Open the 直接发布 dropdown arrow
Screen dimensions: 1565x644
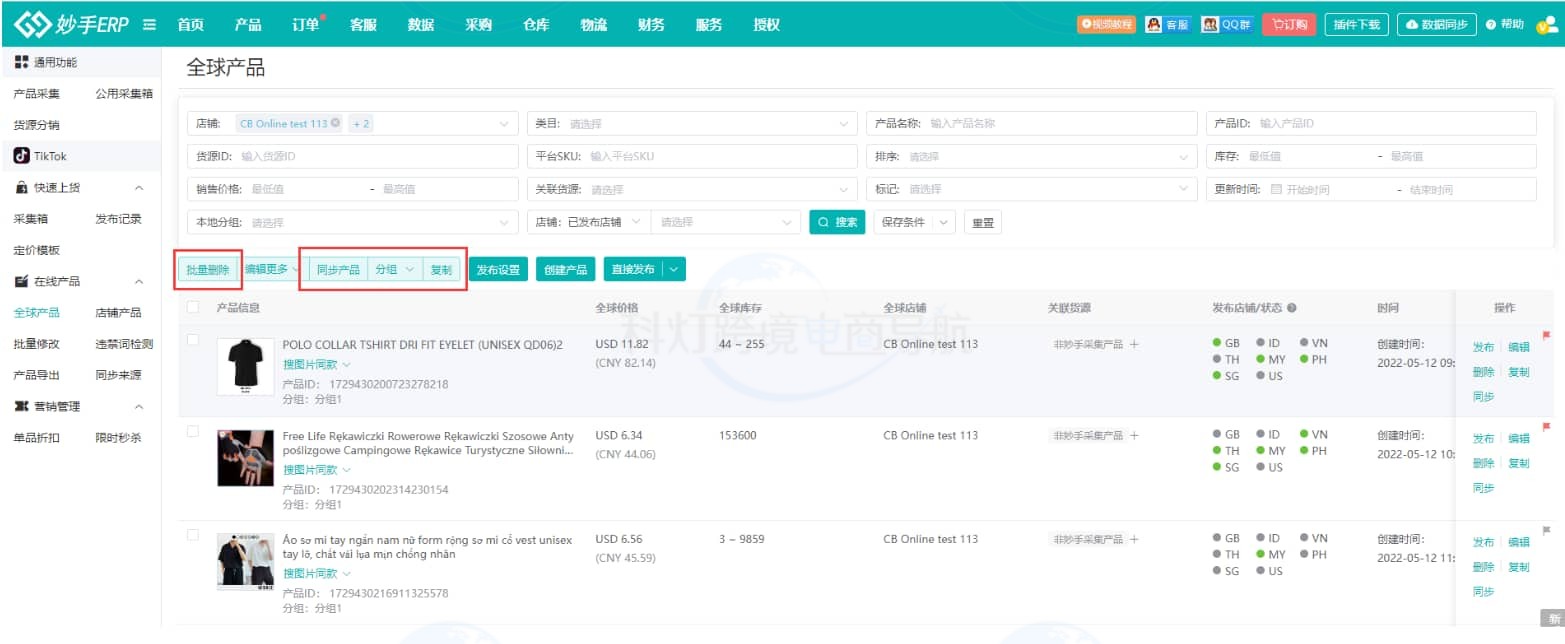(675, 269)
